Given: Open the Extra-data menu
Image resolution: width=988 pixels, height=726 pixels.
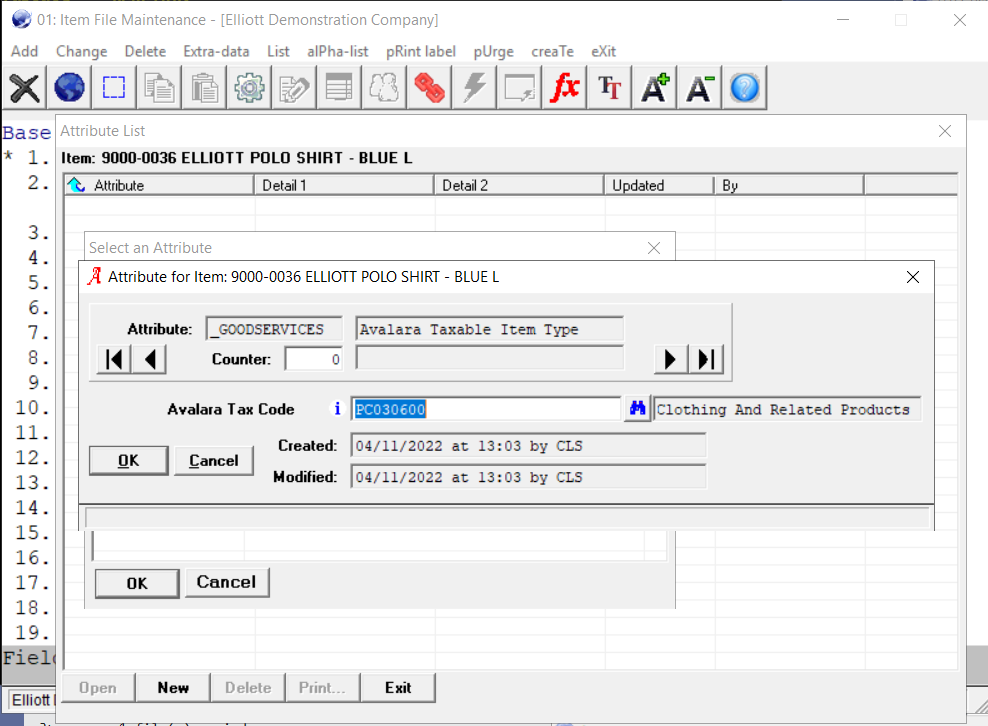Looking at the screenshot, I should (x=216, y=52).
